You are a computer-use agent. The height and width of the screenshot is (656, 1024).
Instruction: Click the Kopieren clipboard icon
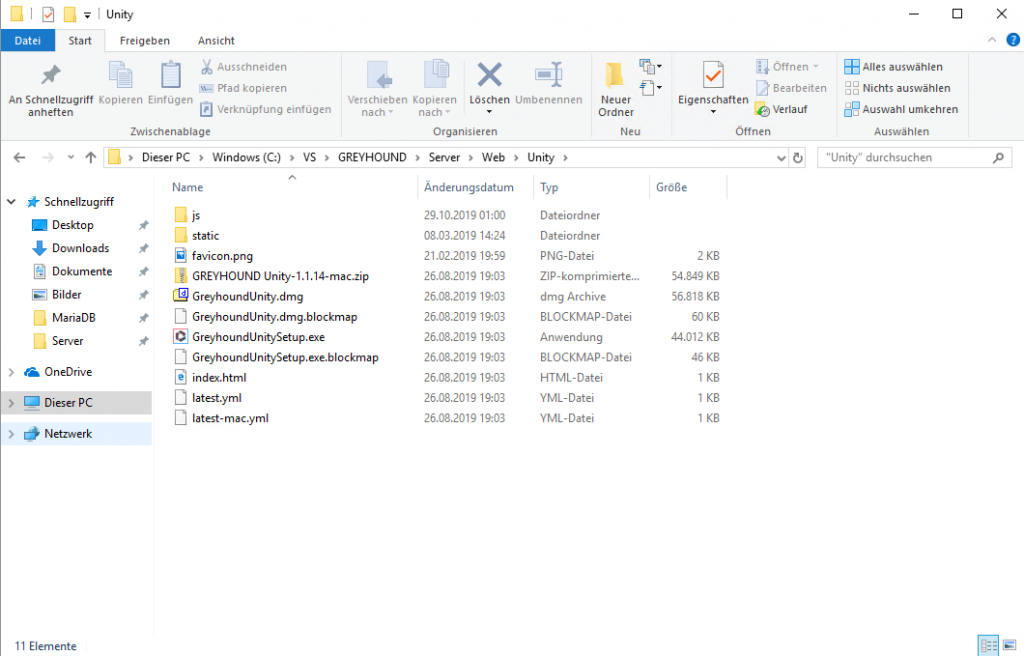point(120,75)
